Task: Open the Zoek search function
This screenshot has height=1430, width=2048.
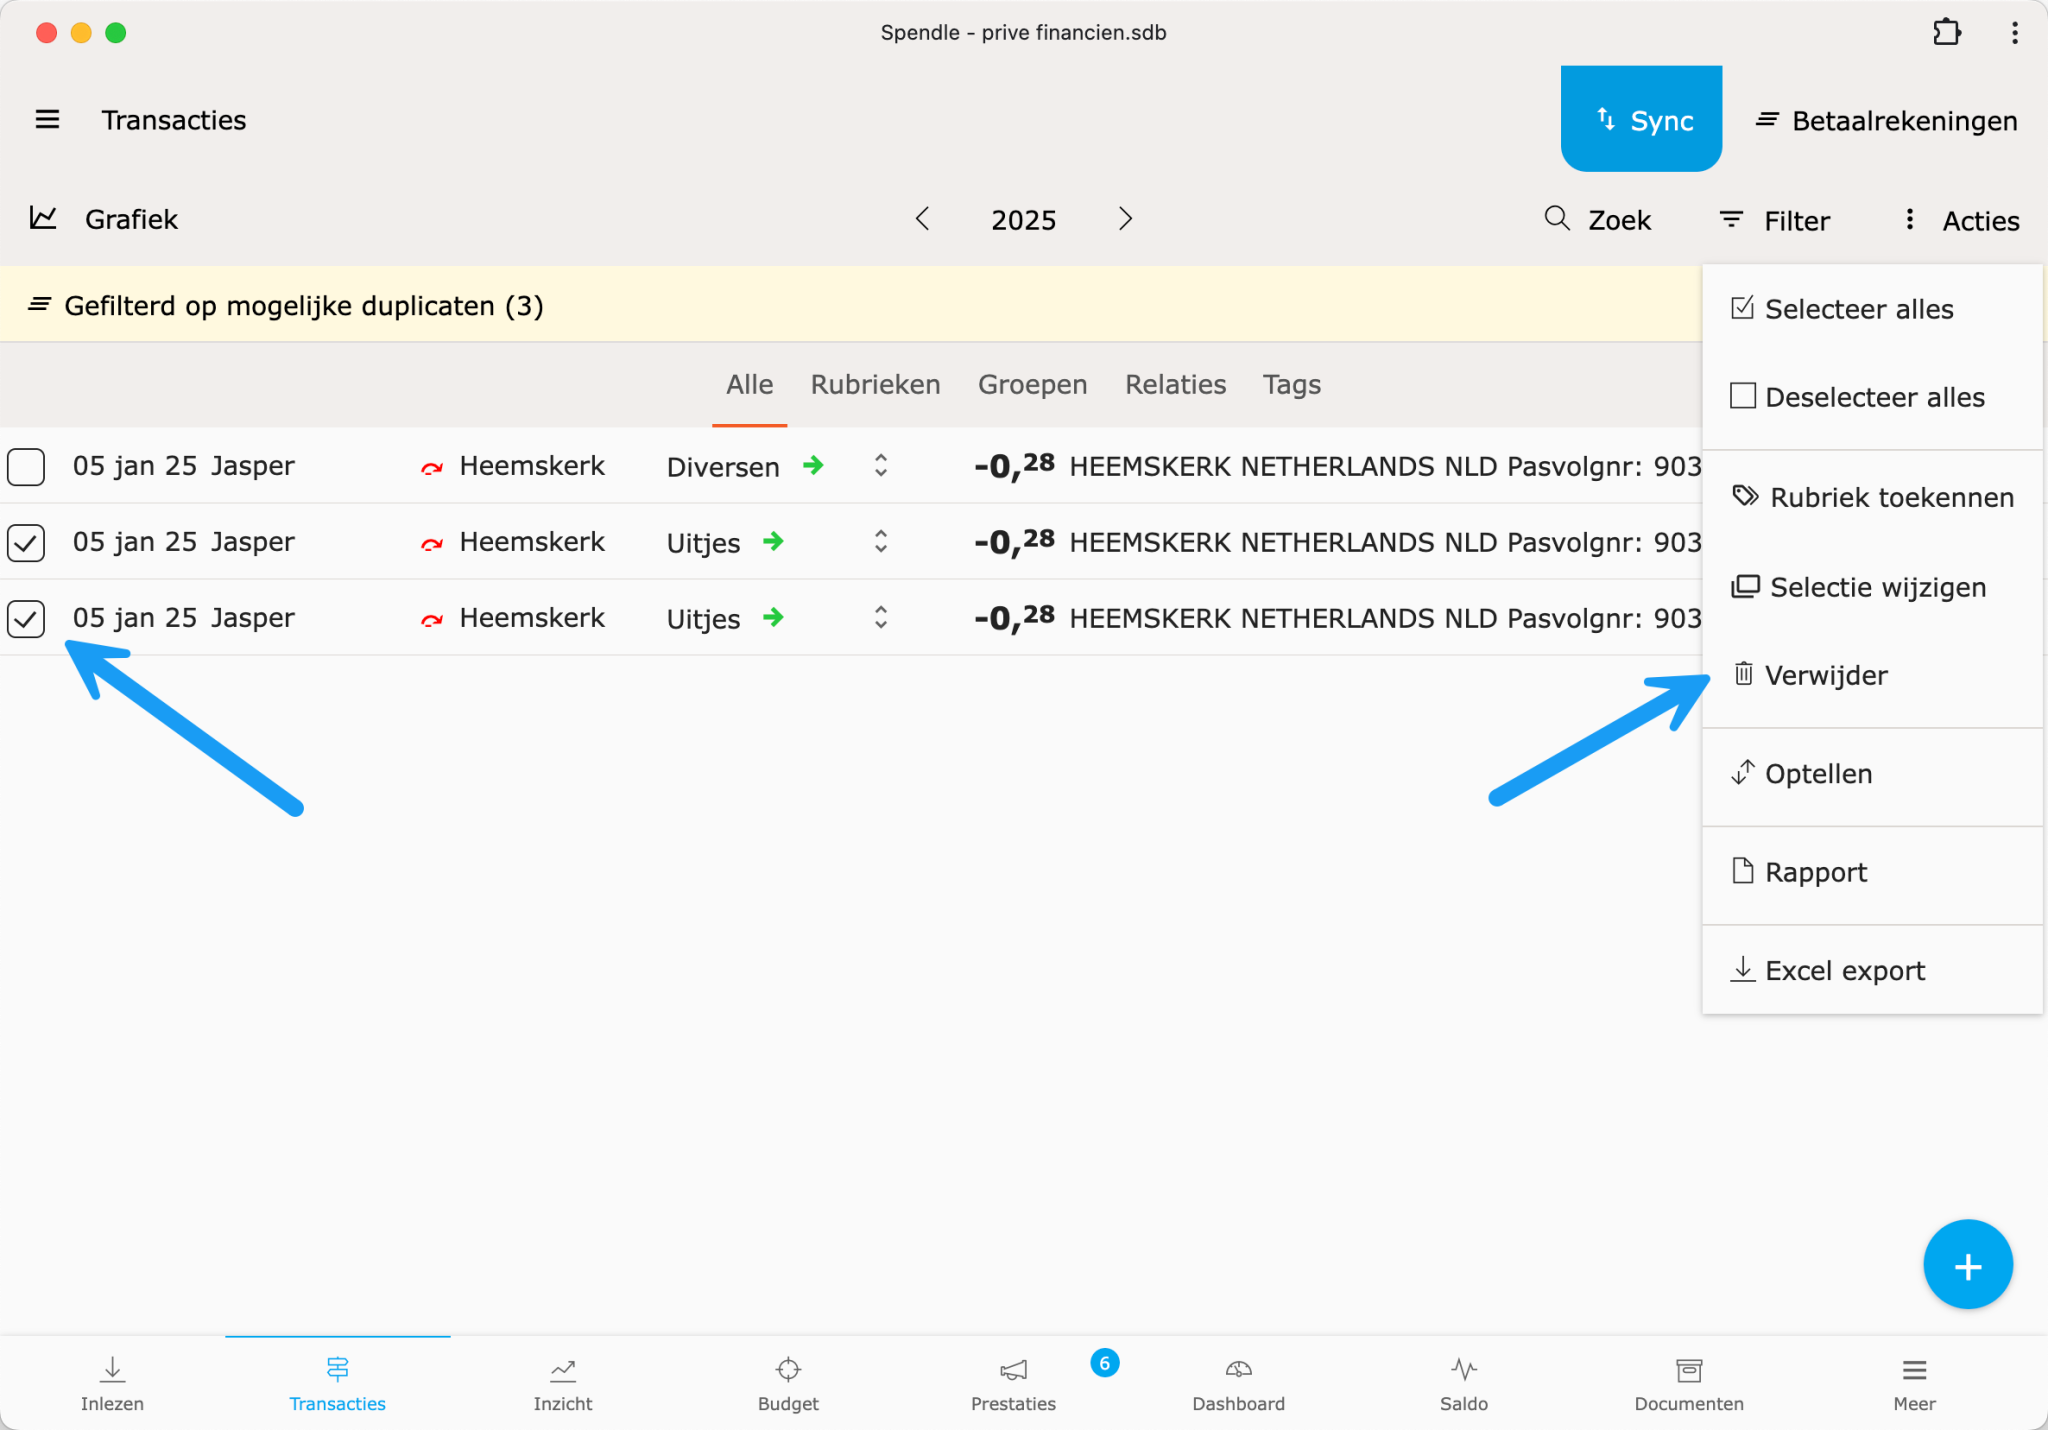Action: (x=1598, y=220)
